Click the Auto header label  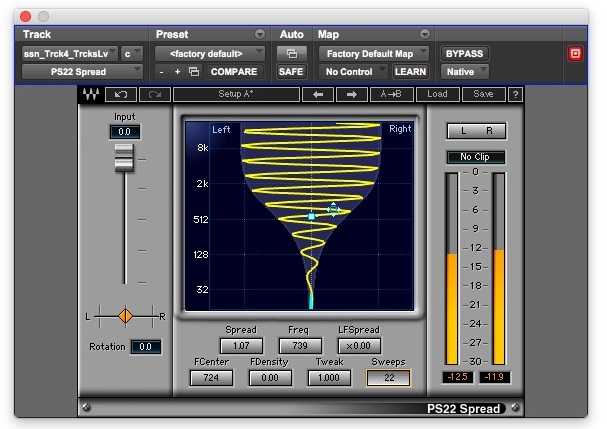[x=291, y=34]
